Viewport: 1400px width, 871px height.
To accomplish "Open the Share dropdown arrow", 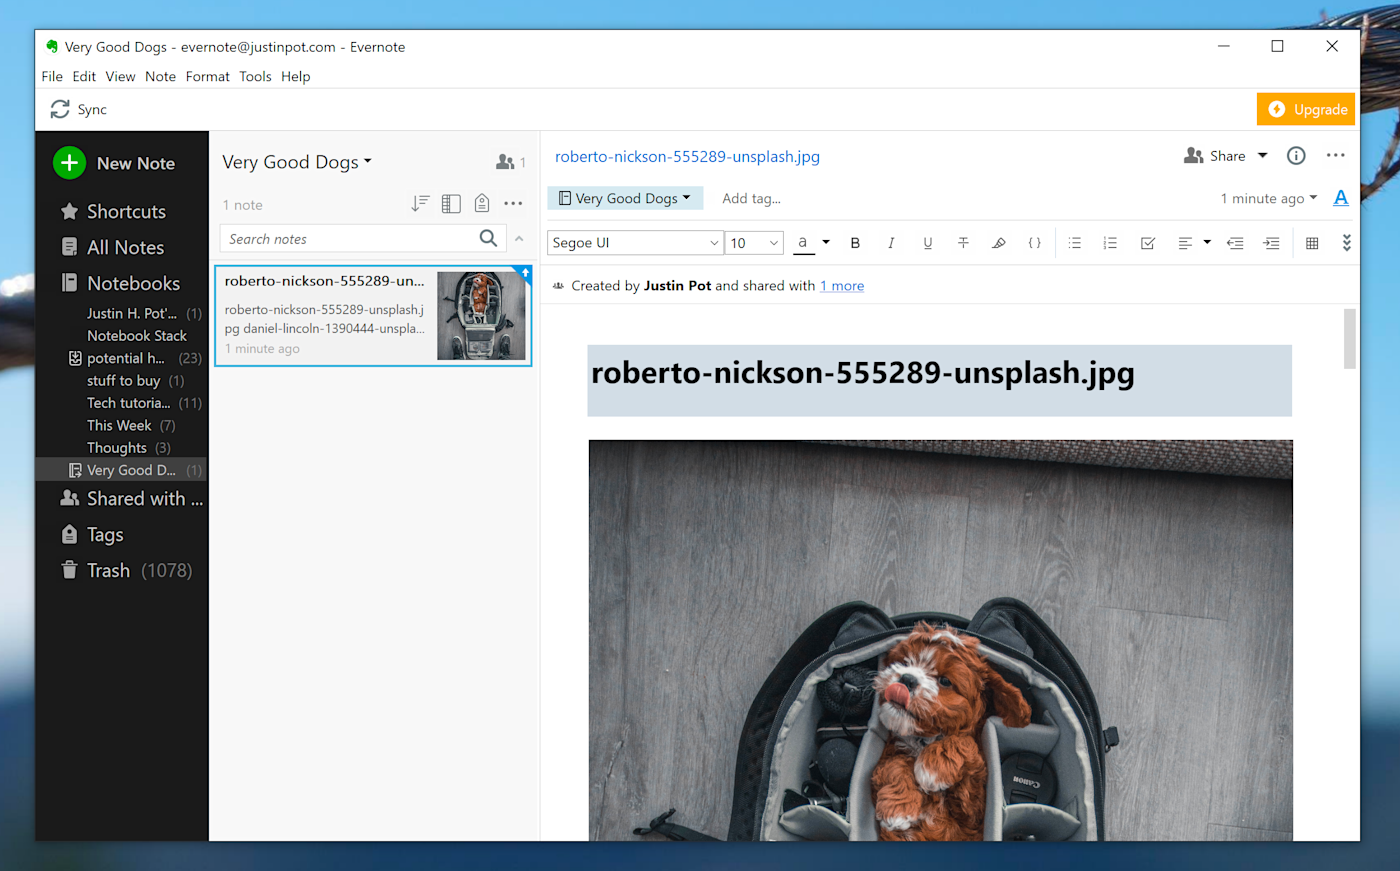I will pos(1262,155).
